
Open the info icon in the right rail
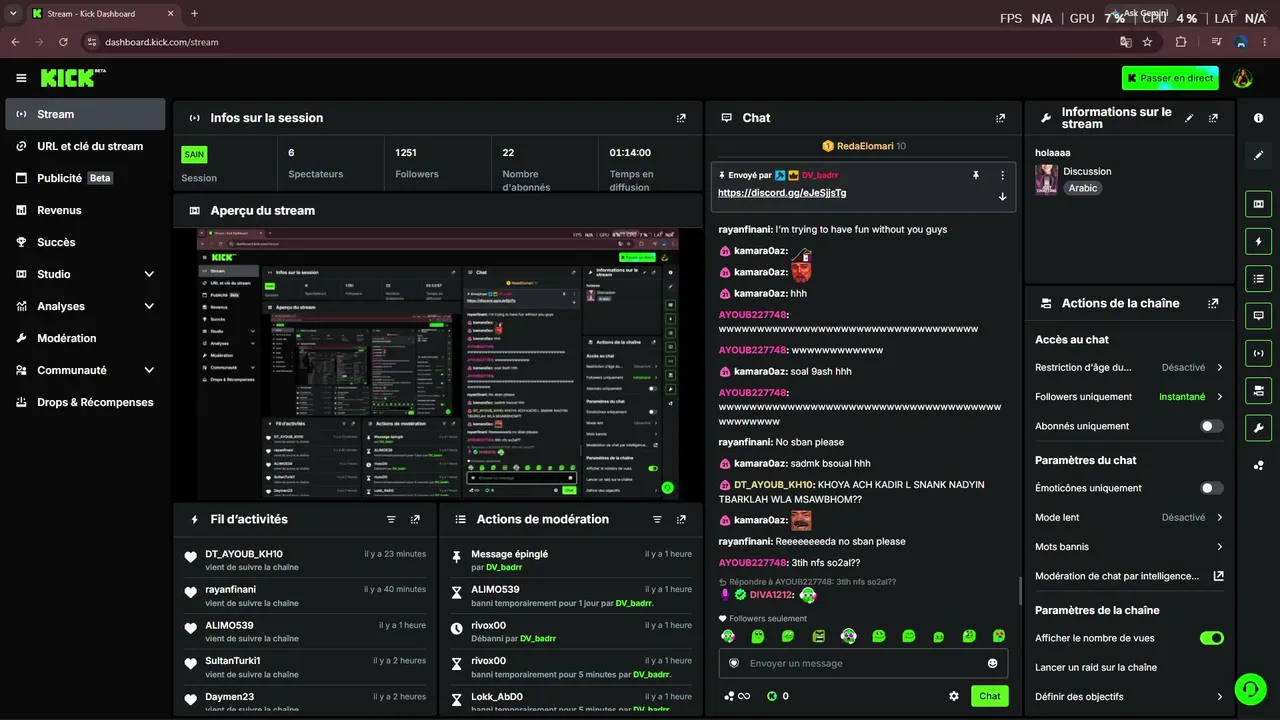1258,118
